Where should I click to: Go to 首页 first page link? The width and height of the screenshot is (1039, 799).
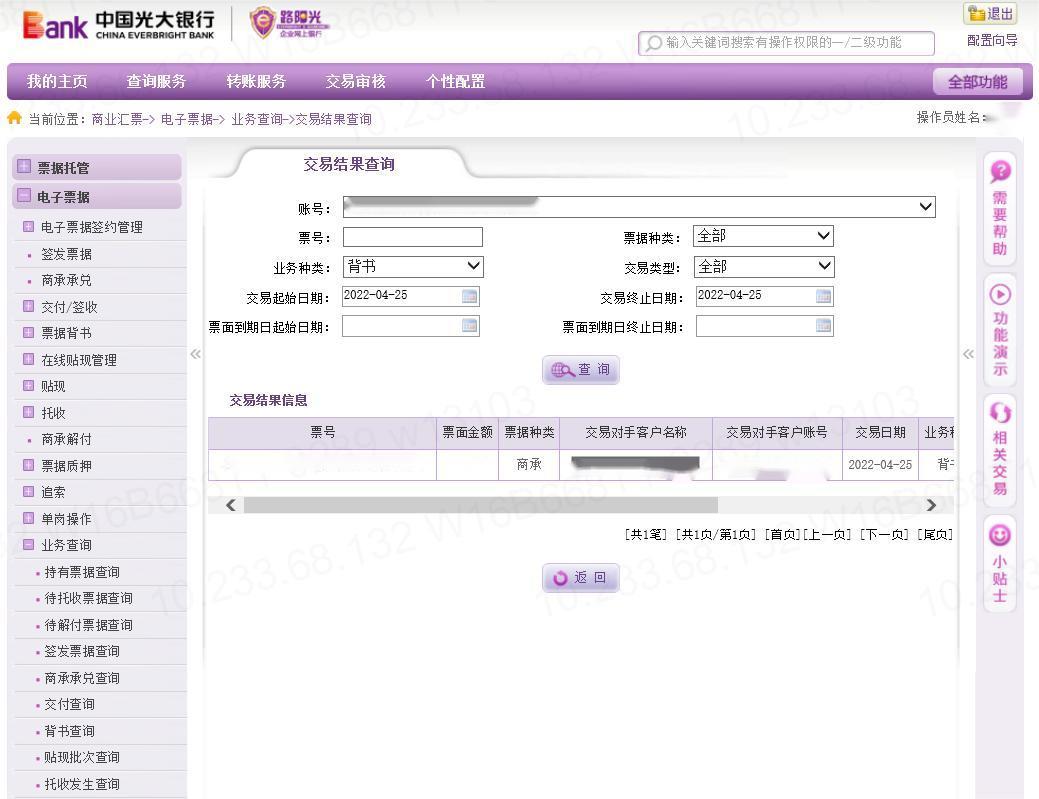(783, 534)
